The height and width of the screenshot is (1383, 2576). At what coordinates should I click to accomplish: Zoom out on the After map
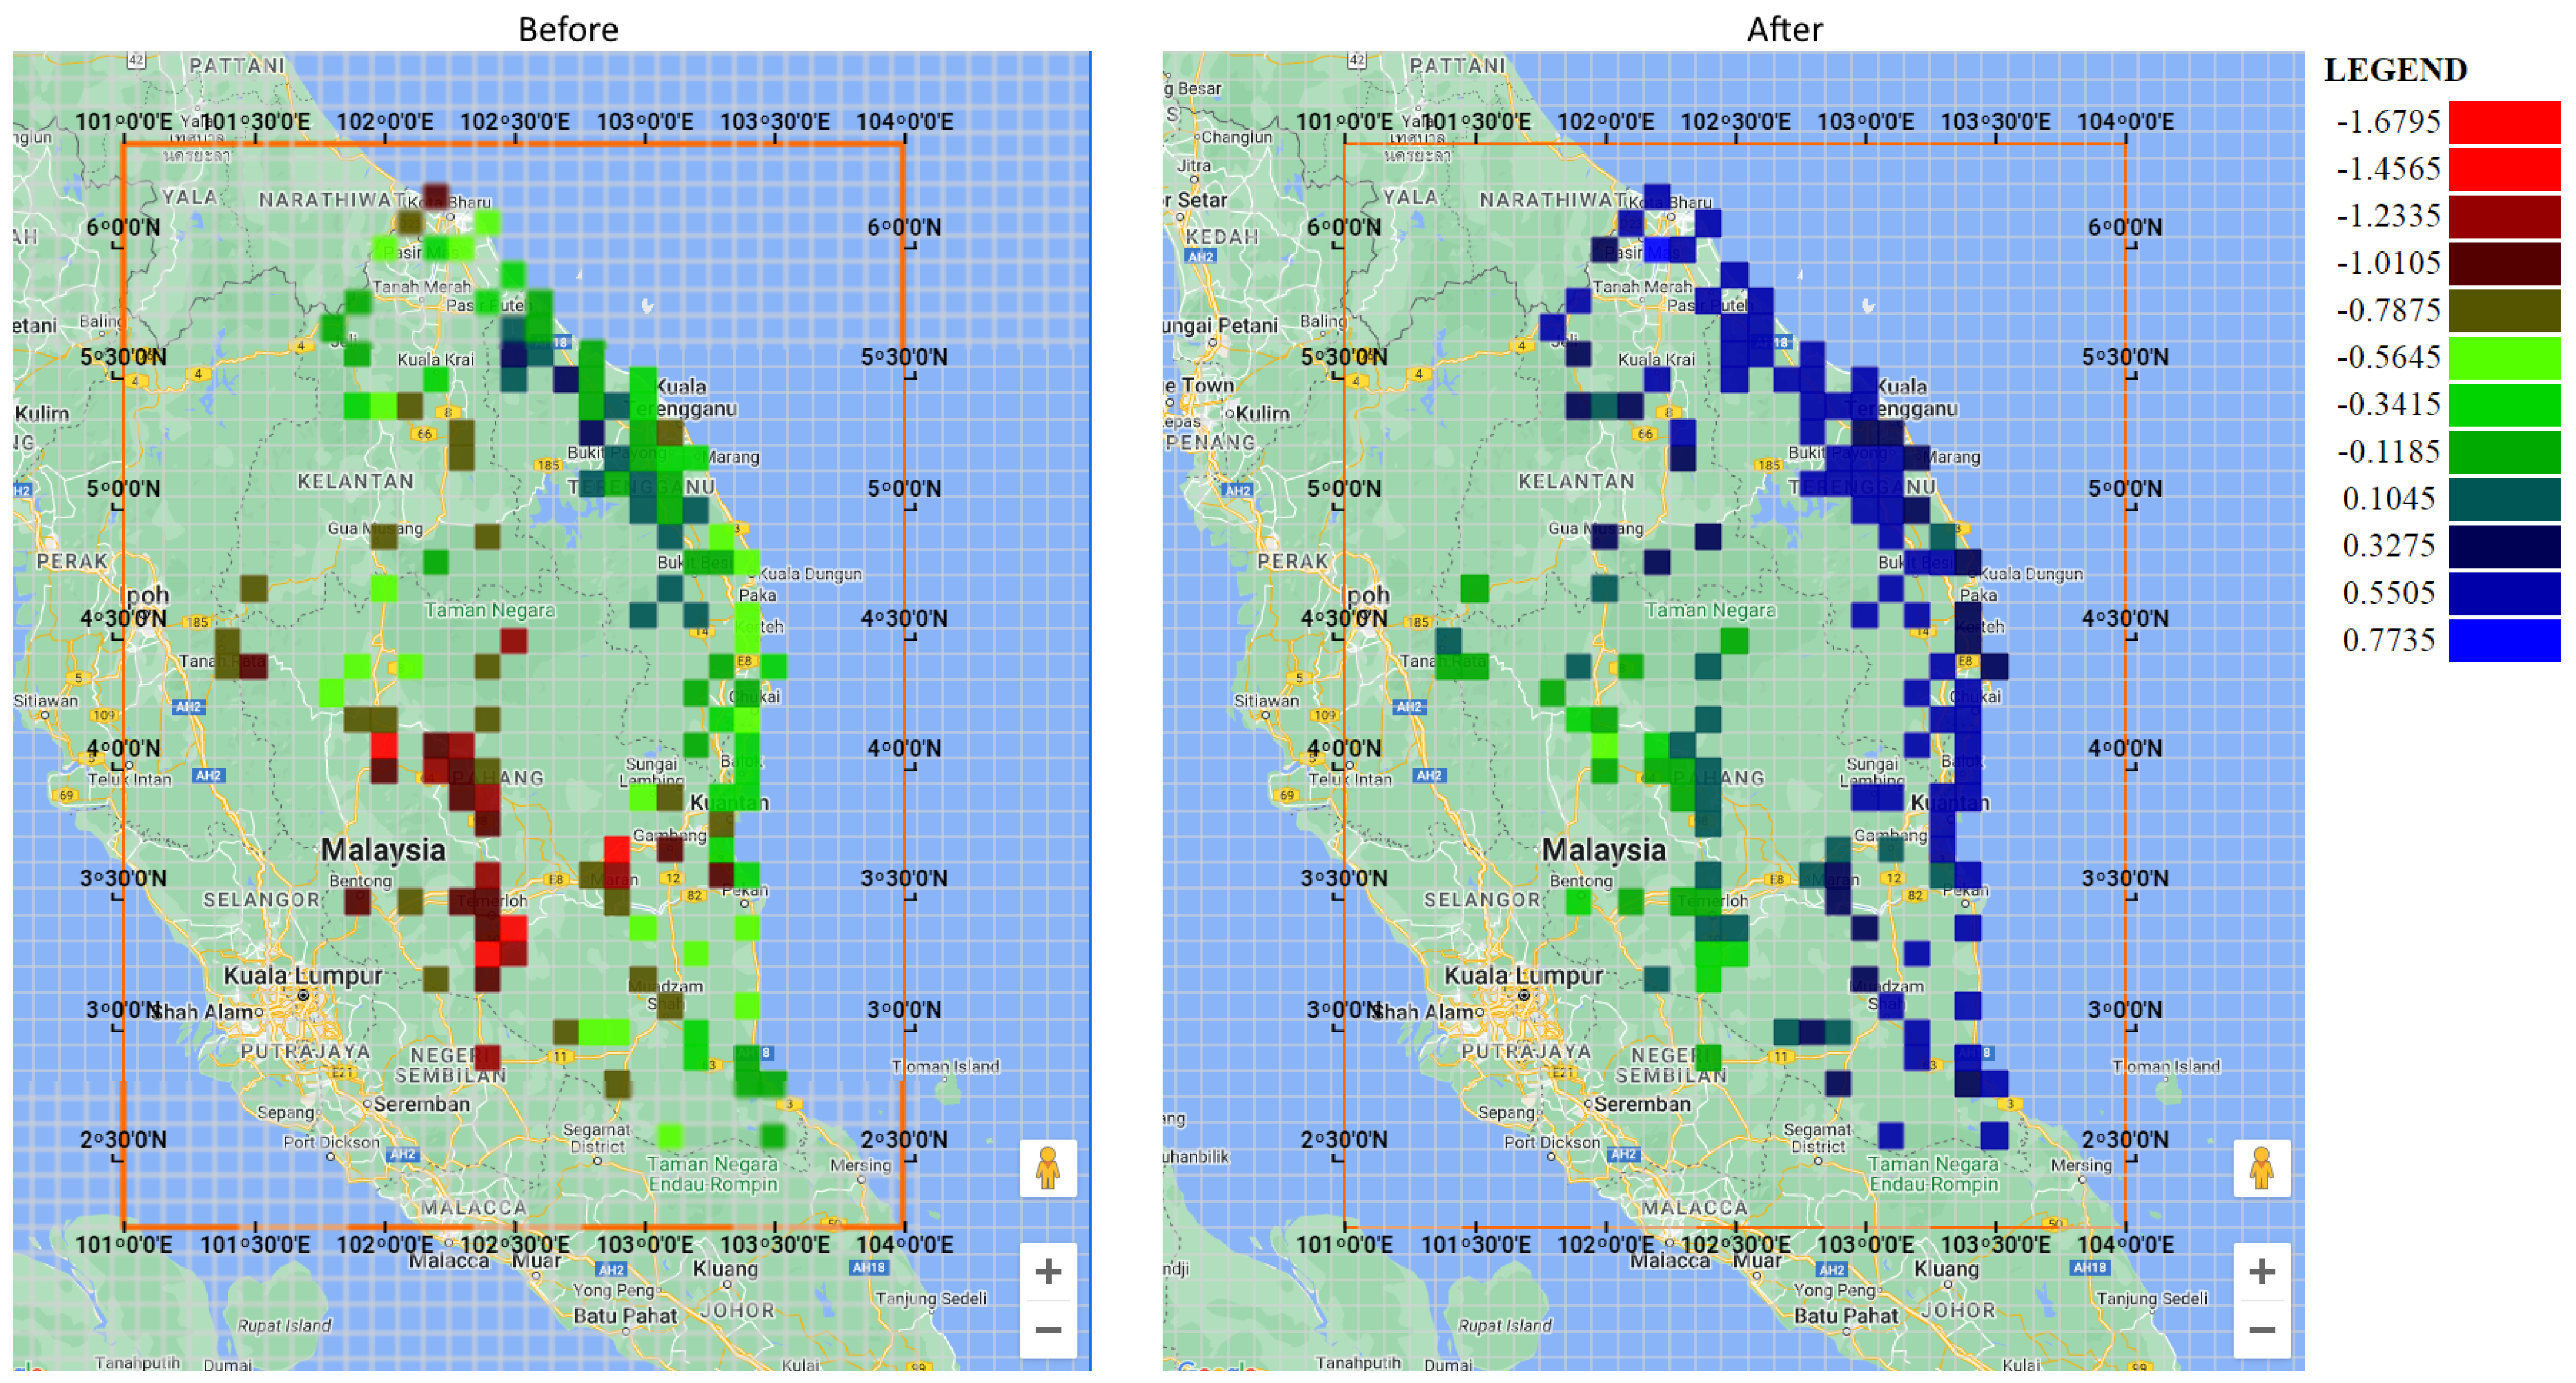click(2261, 1329)
